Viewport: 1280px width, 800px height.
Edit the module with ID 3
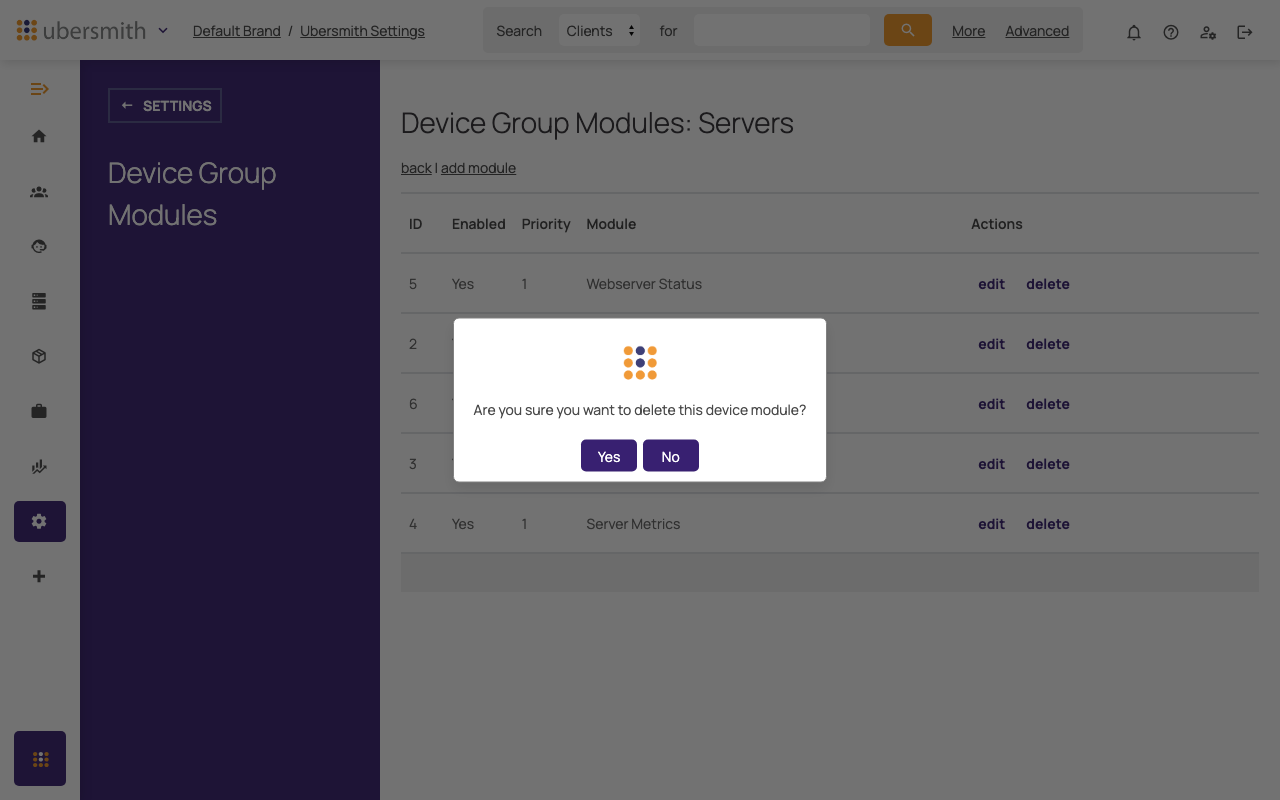point(991,464)
